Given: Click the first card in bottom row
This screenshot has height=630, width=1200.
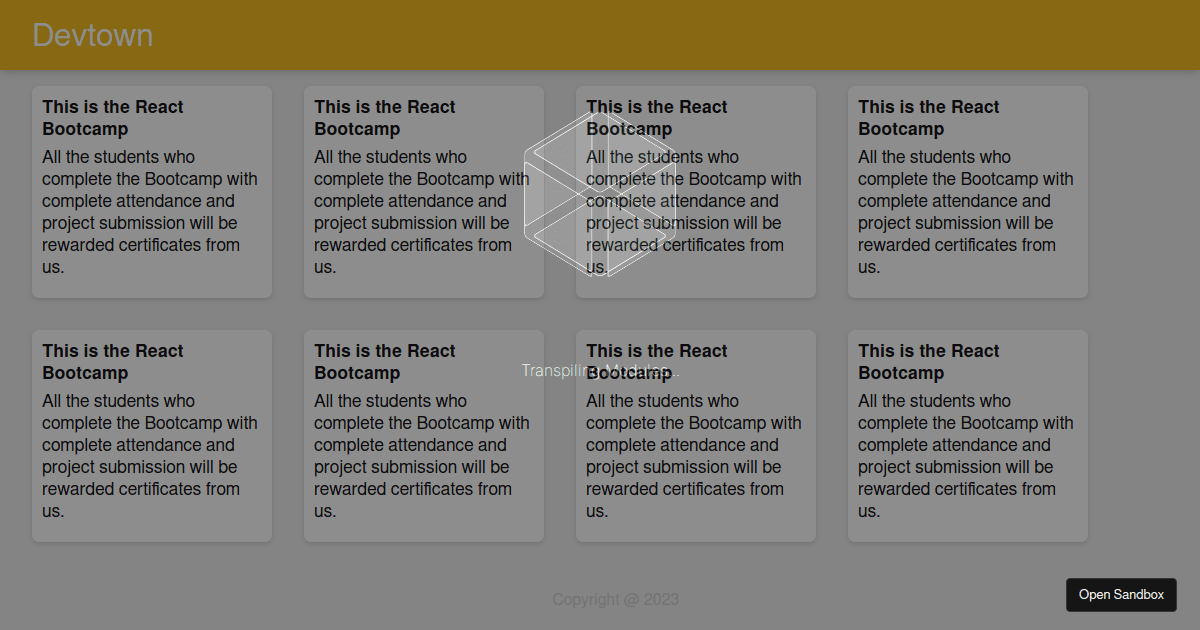Looking at the screenshot, I should coord(151,435).
